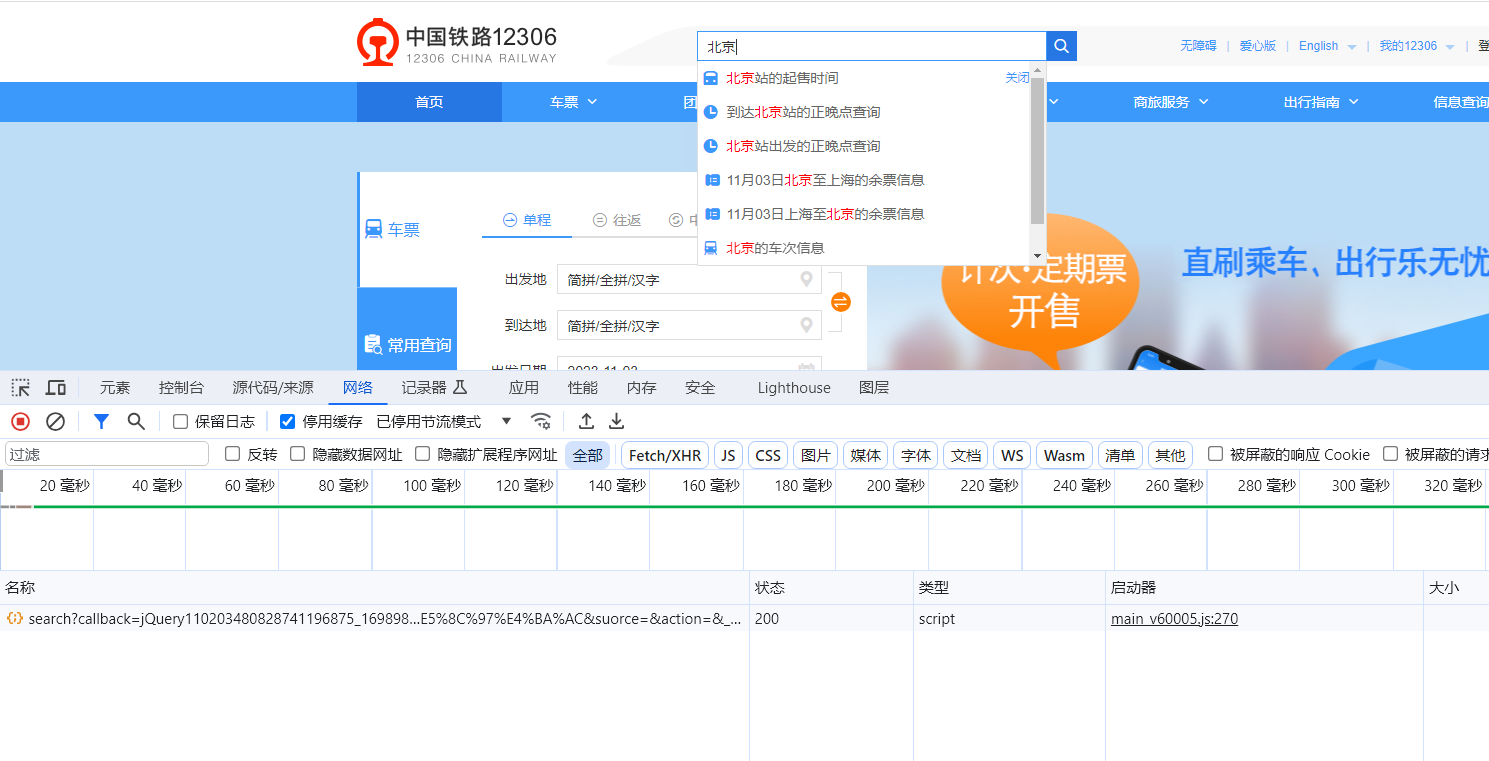Viewport: 1489px width, 761px height.
Task: Expand the 车票 navigation menu
Action: [573, 102]
